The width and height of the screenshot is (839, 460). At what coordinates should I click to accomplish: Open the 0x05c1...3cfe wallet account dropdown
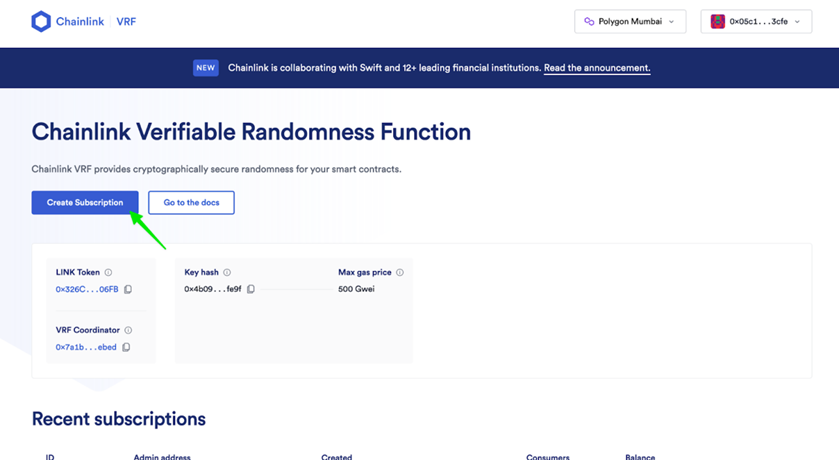coord(756,21)
